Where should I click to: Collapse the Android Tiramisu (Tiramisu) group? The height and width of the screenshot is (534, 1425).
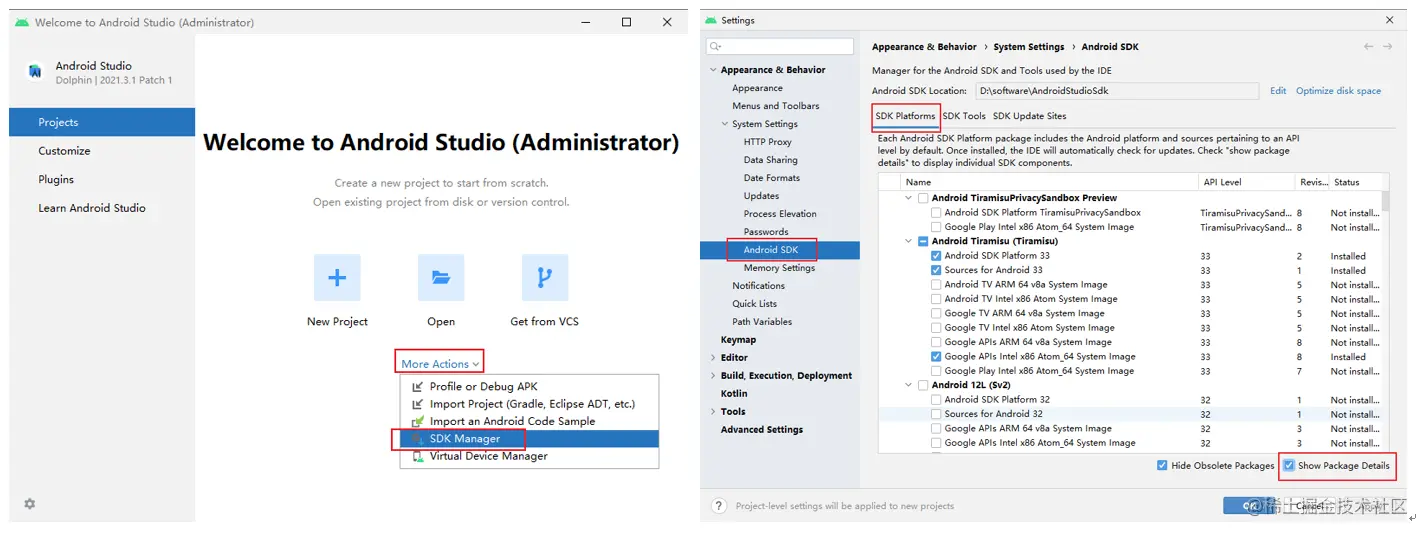click(x=909, y=242)
